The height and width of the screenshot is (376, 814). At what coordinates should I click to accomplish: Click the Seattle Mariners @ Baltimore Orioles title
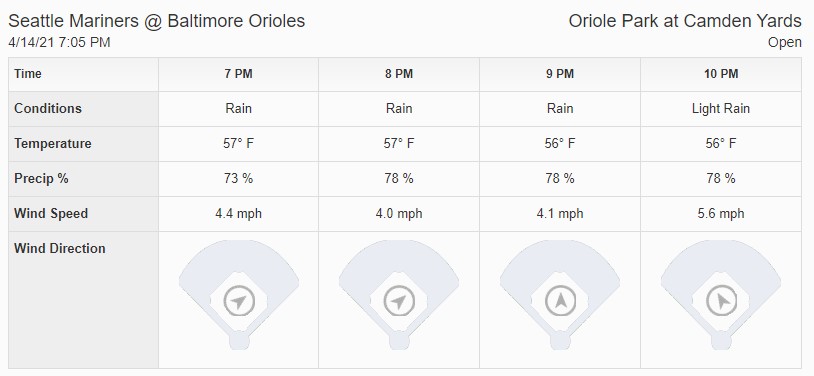pos(157,21)
